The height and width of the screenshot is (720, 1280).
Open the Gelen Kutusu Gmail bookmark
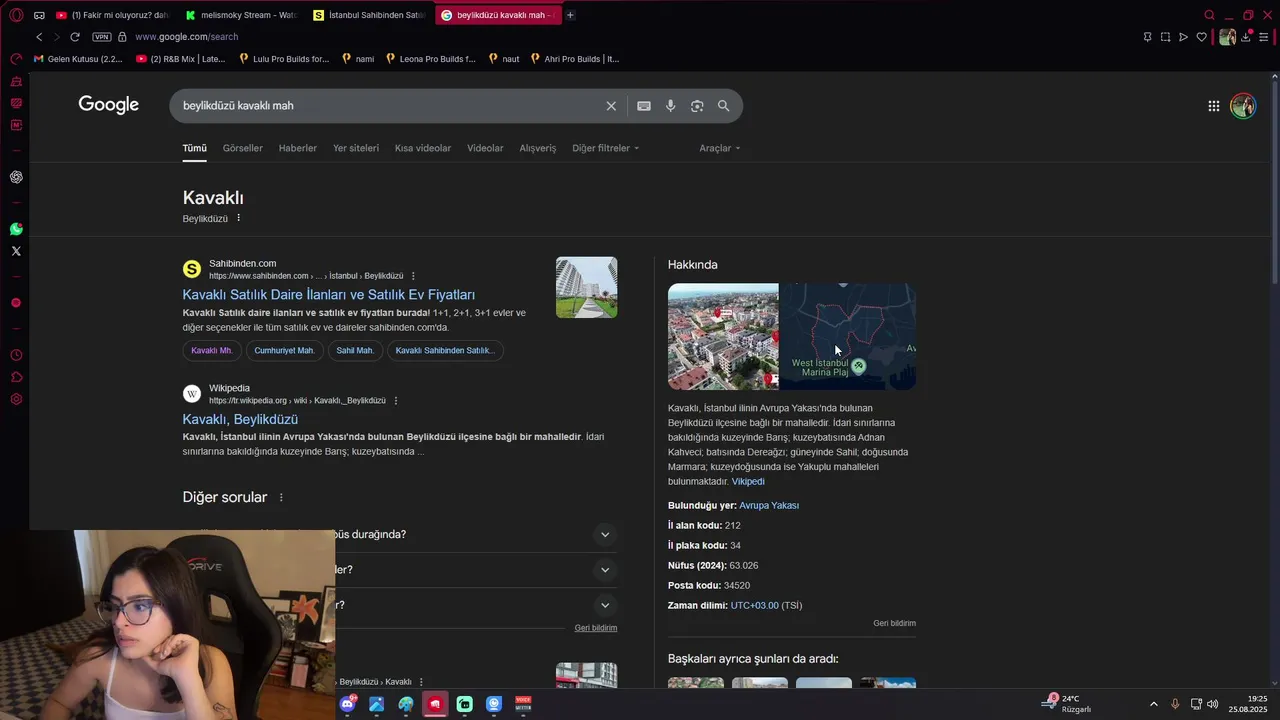coord(78,59)
